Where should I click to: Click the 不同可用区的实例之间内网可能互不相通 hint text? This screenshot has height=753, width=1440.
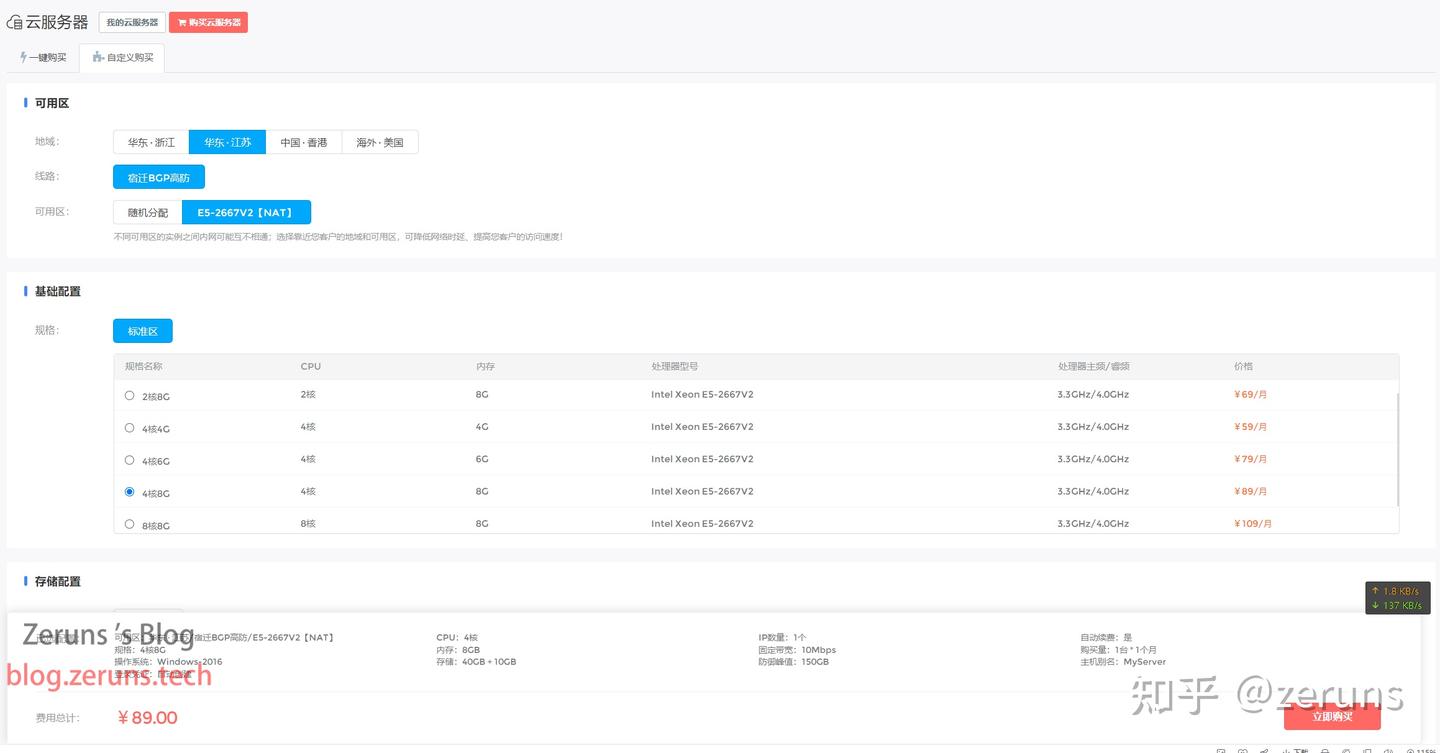338,237
